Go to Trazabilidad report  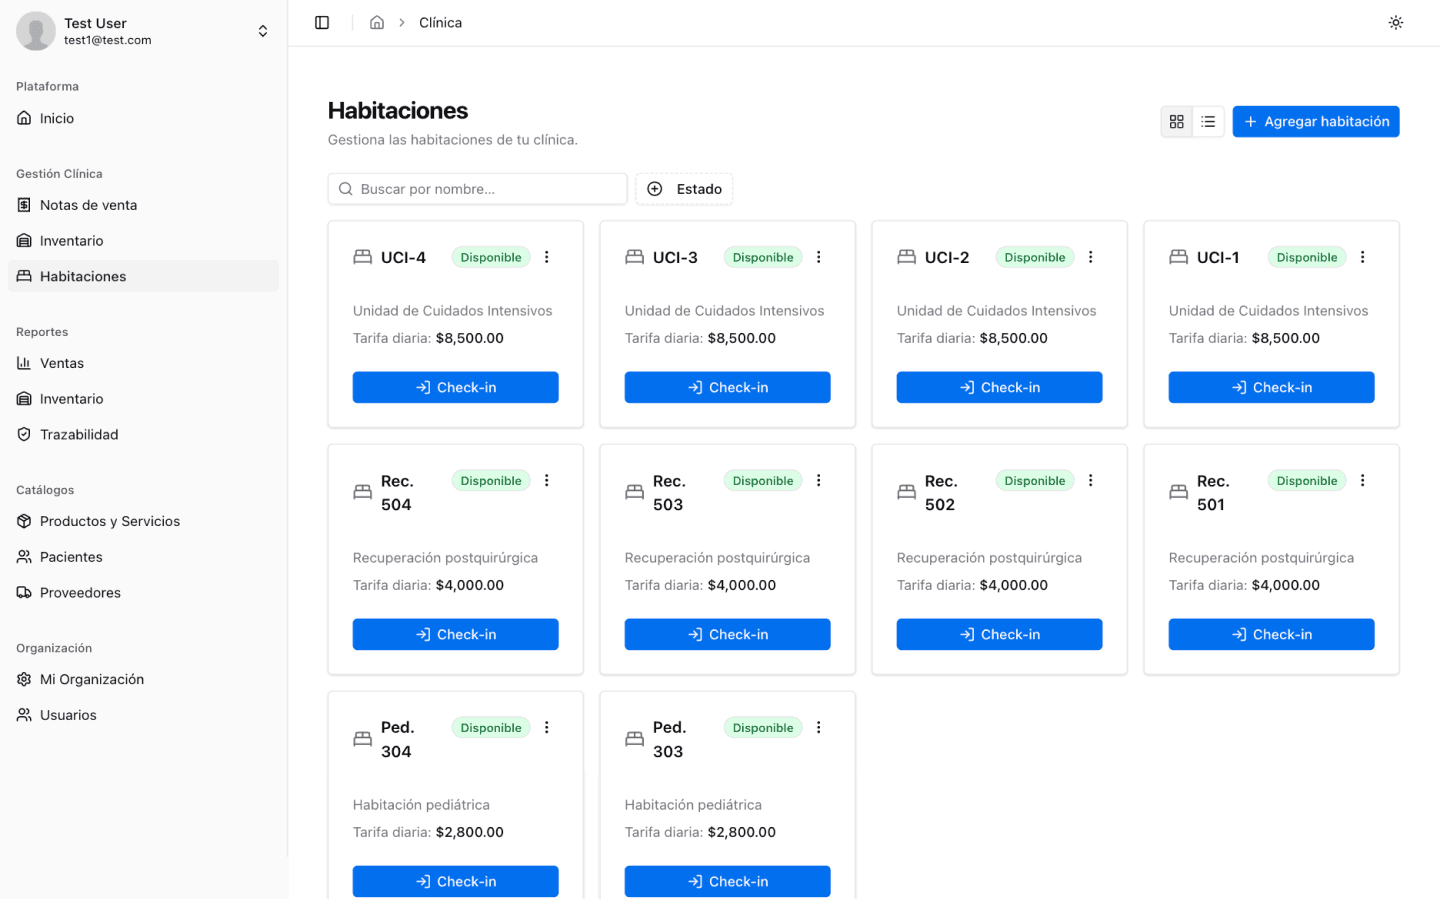[x=79, y=434]
